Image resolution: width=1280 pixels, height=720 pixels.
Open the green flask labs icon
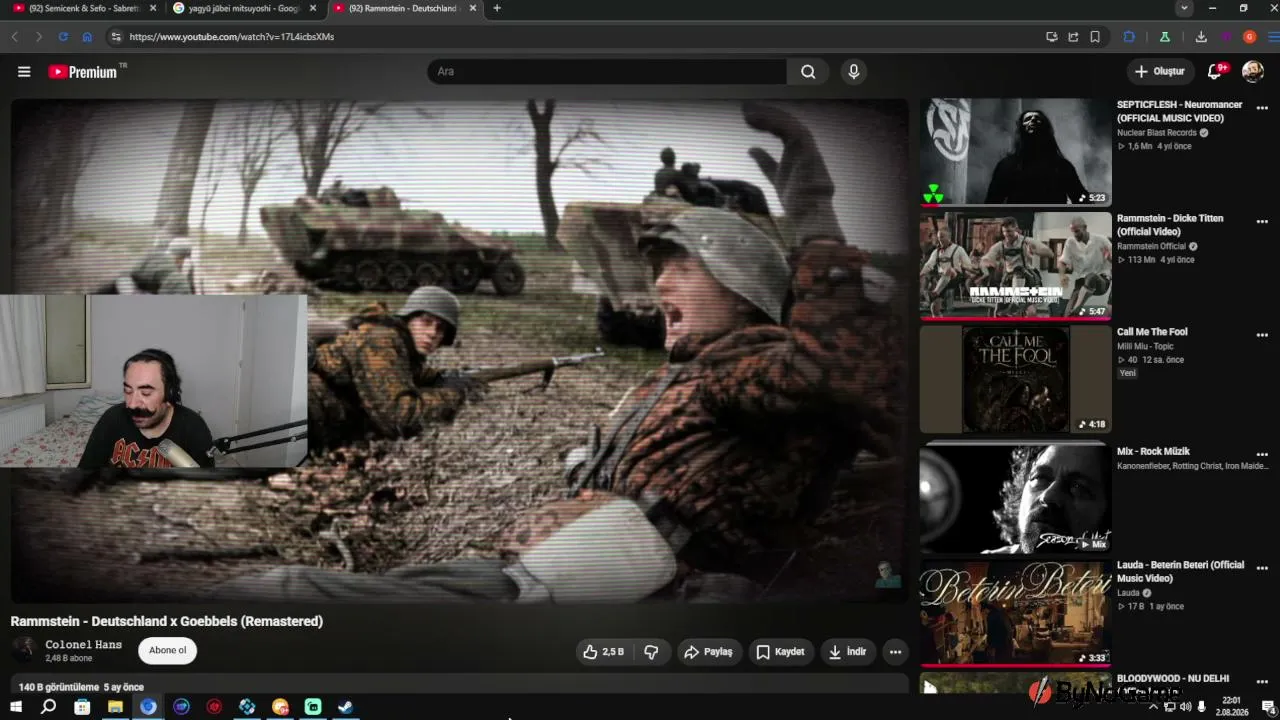(1164, 37)
